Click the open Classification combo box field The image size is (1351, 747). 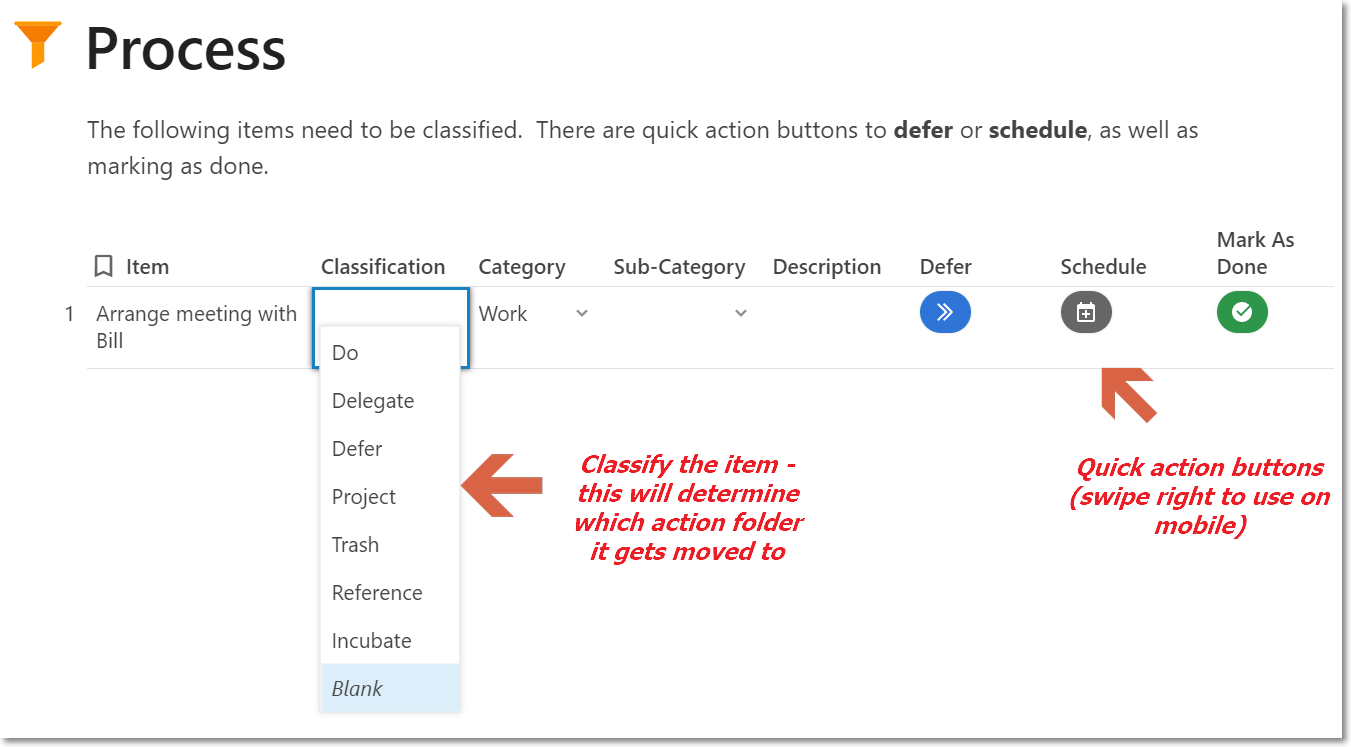390,307
